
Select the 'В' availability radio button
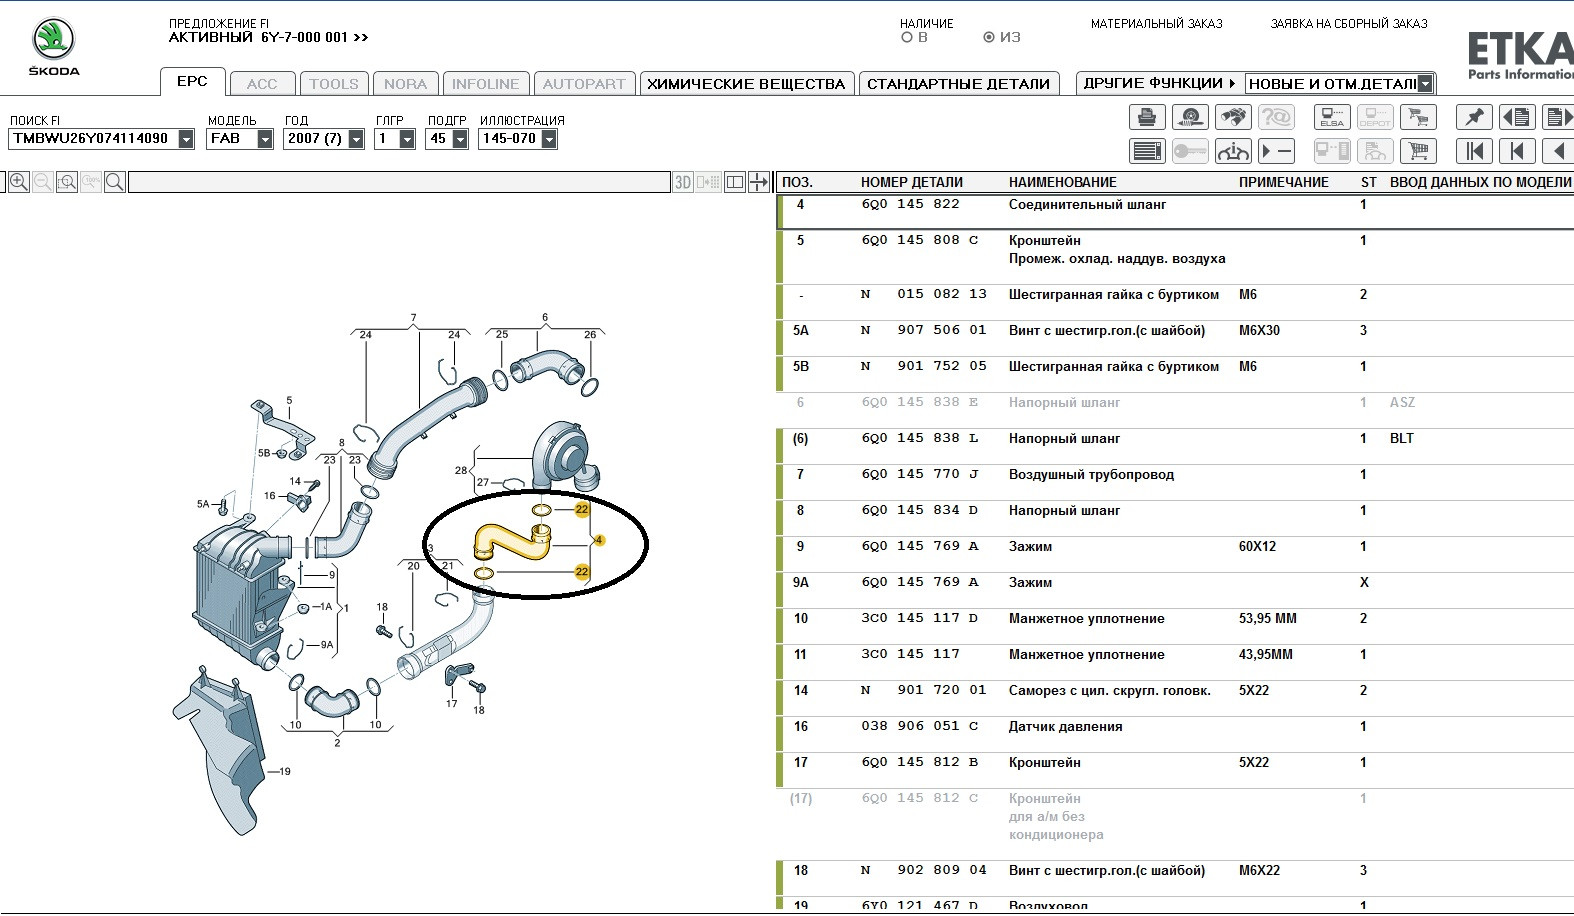pos(907,37)
